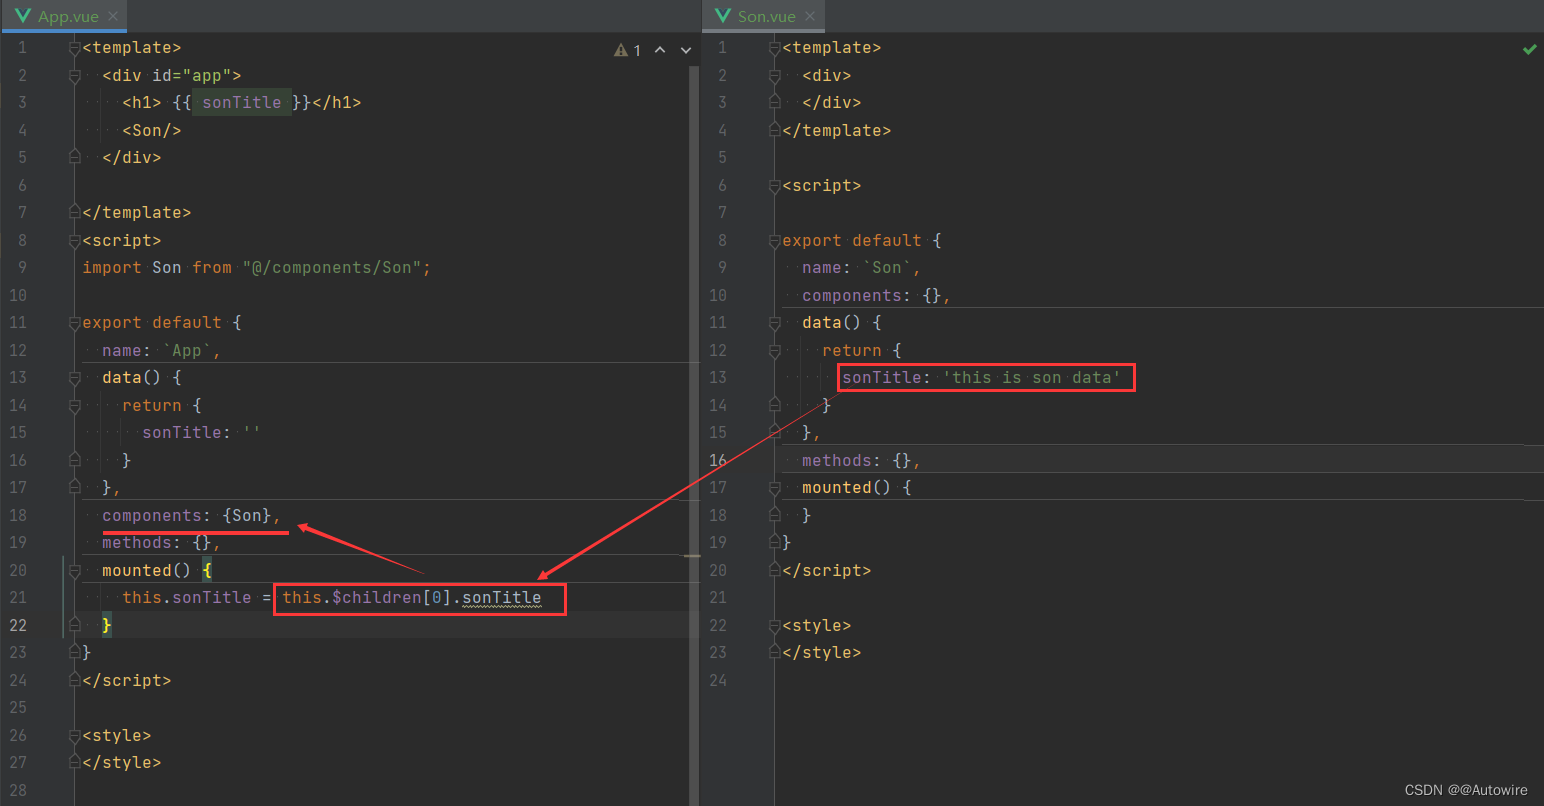
Task: Close the Son.vue tab
Action: tap(810, 16)
